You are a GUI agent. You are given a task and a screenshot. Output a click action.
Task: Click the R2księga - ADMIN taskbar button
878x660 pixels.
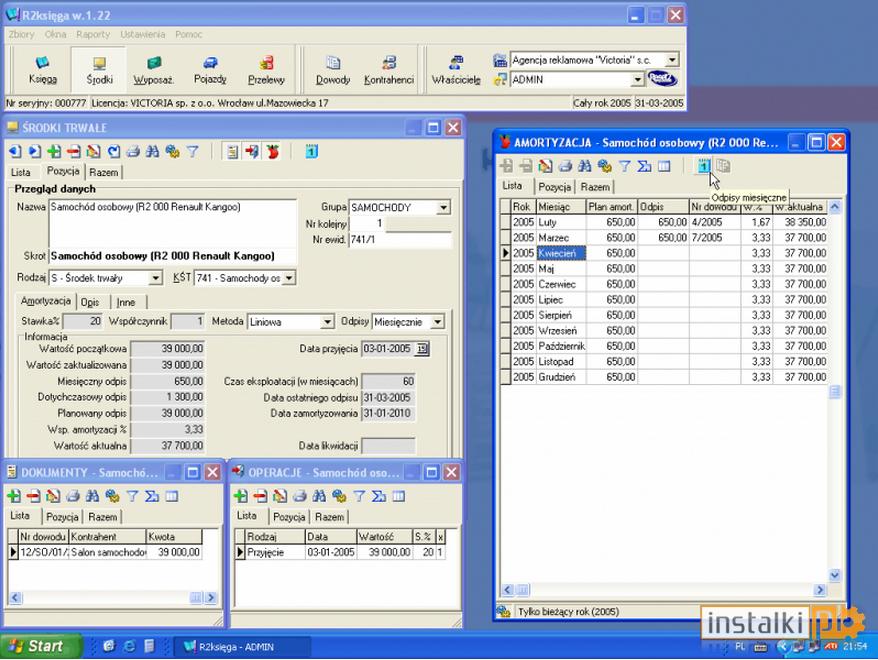tap(242, 647)
